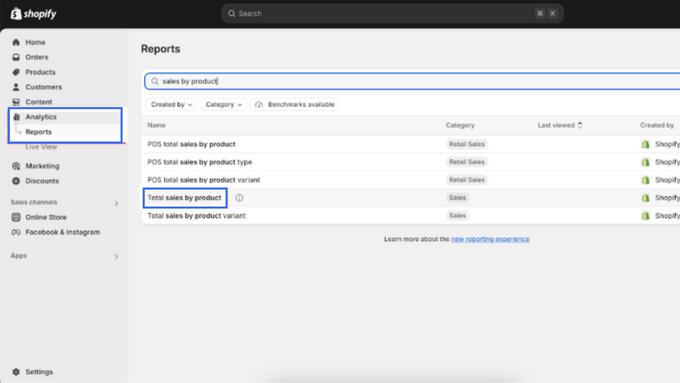Click the Name column header
This screenshot has width=680, height=383.
[156, 125]
